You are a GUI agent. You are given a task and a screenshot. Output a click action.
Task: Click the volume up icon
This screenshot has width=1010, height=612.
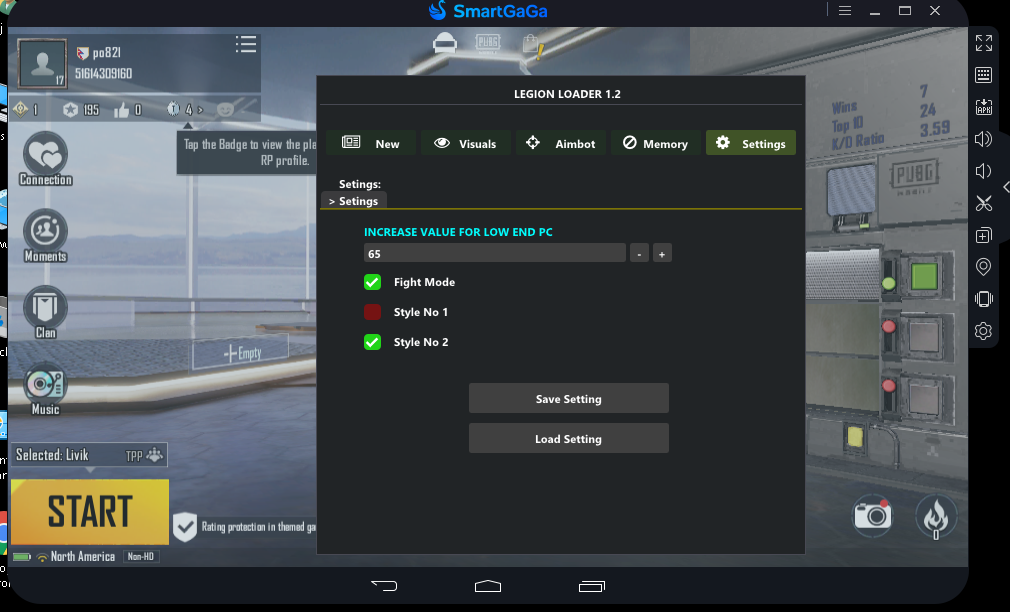[983, 139]
